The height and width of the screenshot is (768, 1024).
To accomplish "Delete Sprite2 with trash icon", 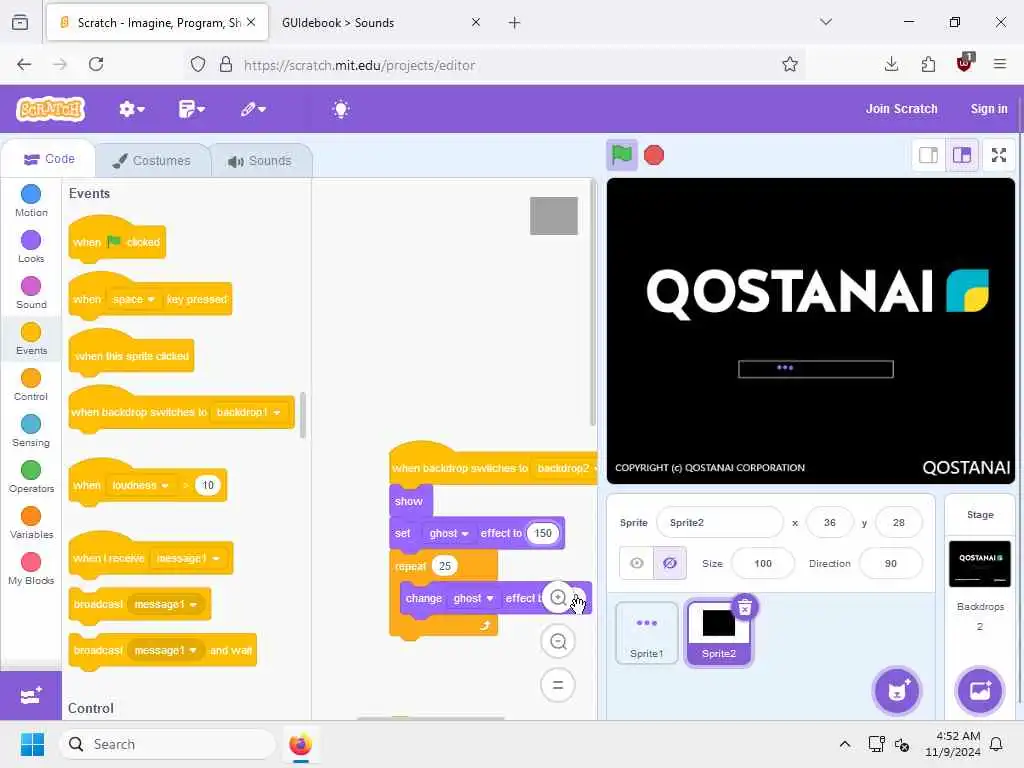I will pos(744,608).
